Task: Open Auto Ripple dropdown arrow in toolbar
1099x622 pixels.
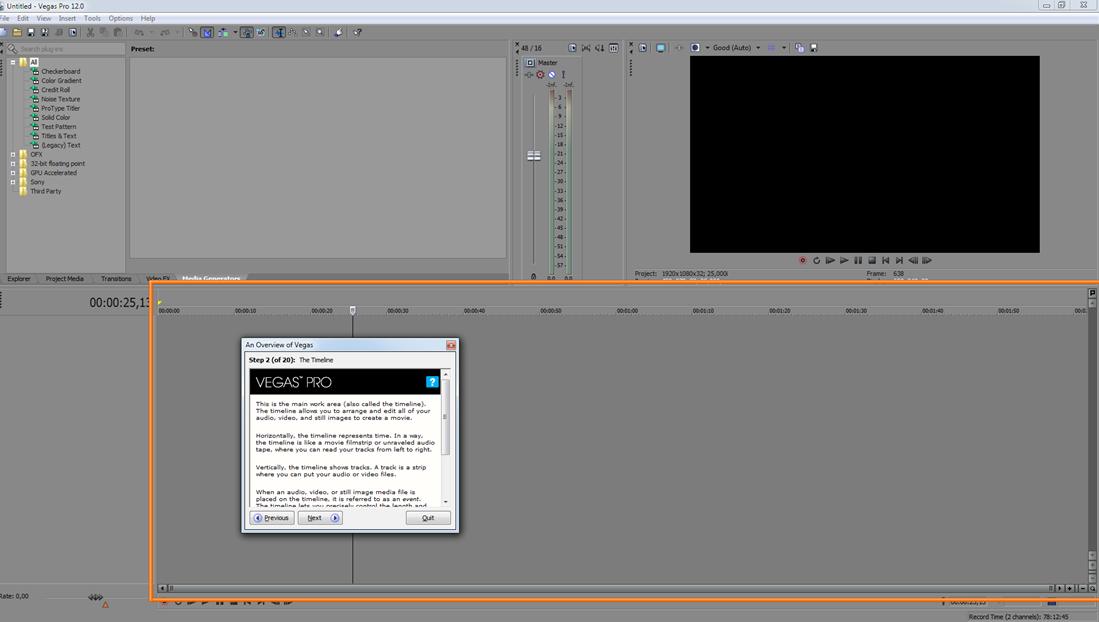Action: tap(235, 32)
